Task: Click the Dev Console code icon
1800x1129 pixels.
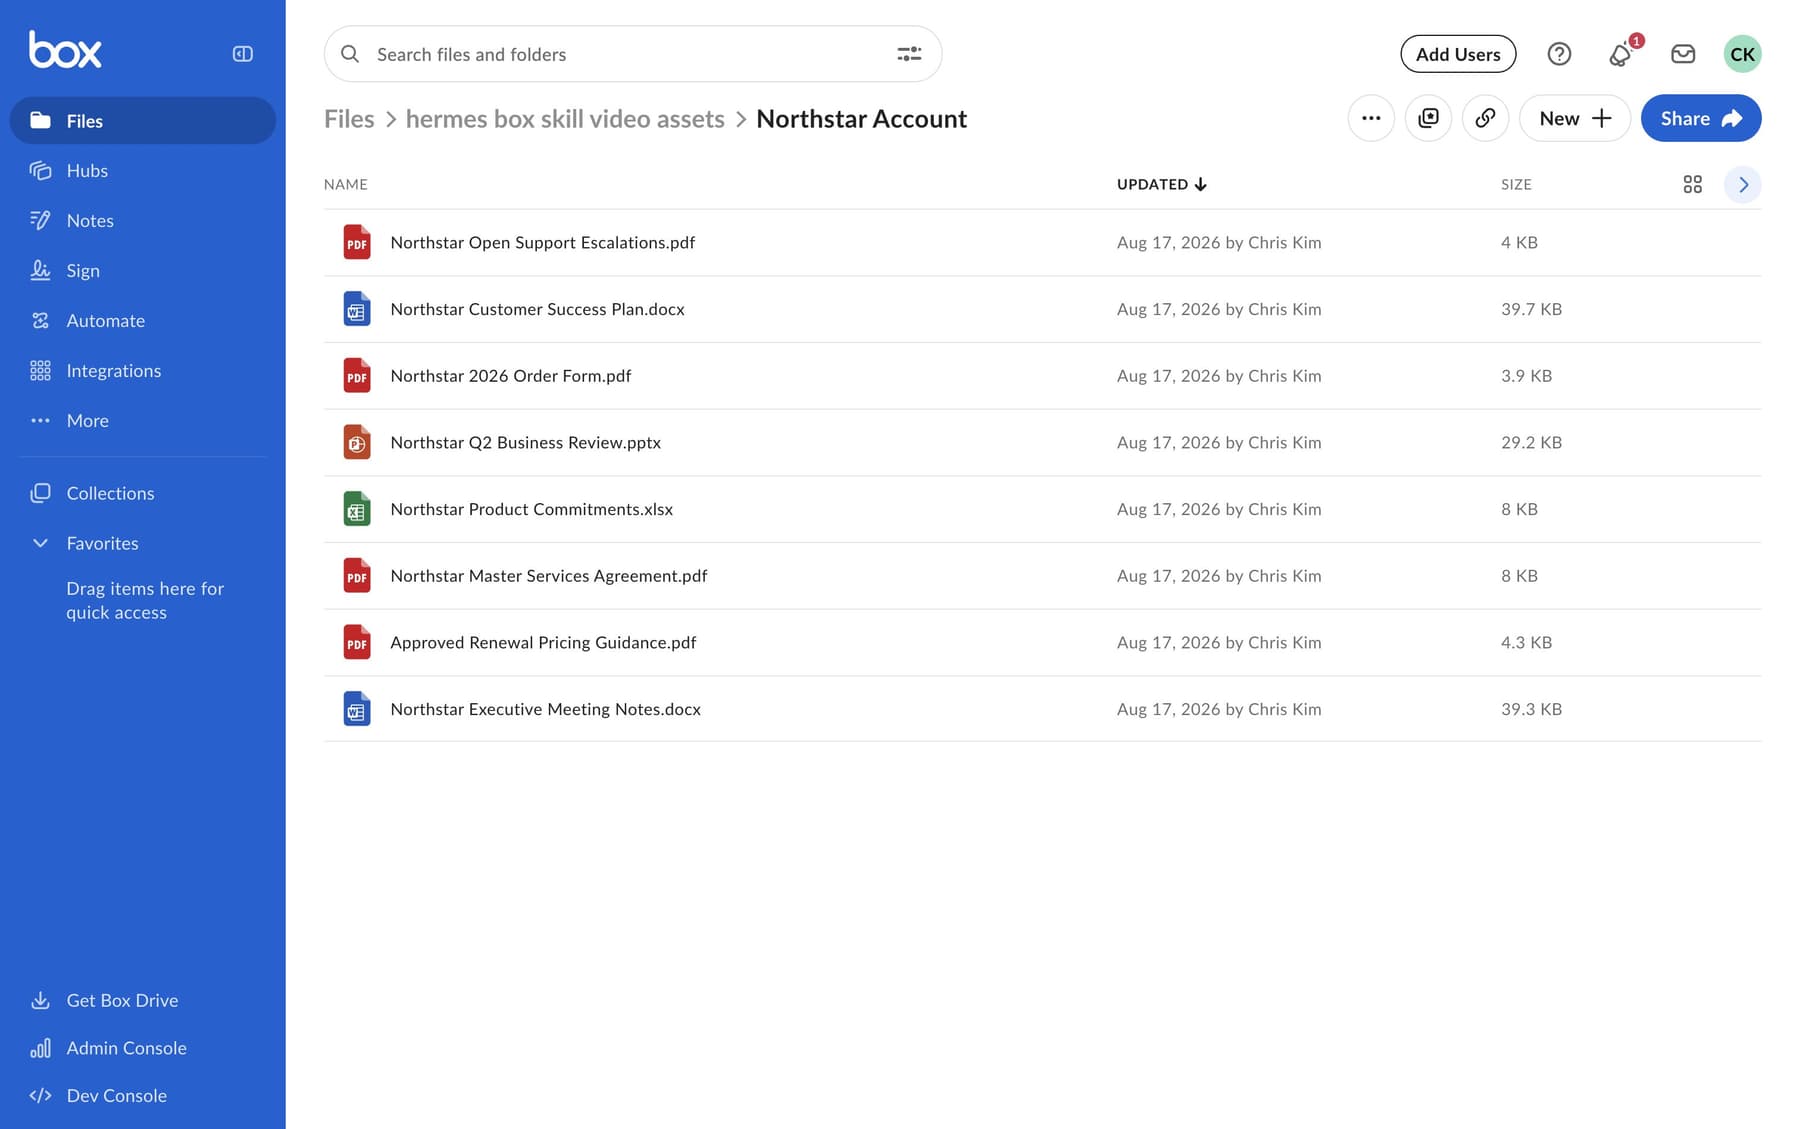Action: pos(40,1096)
